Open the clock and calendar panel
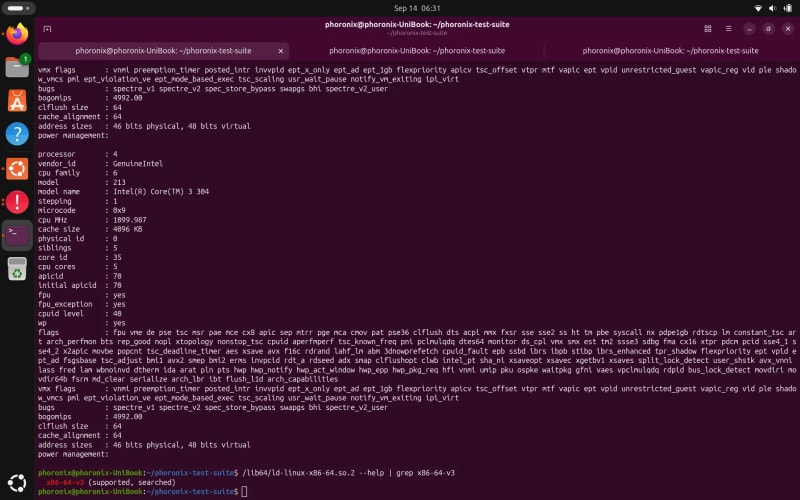This screenshot has width=800, height=500. pos(417,8)
